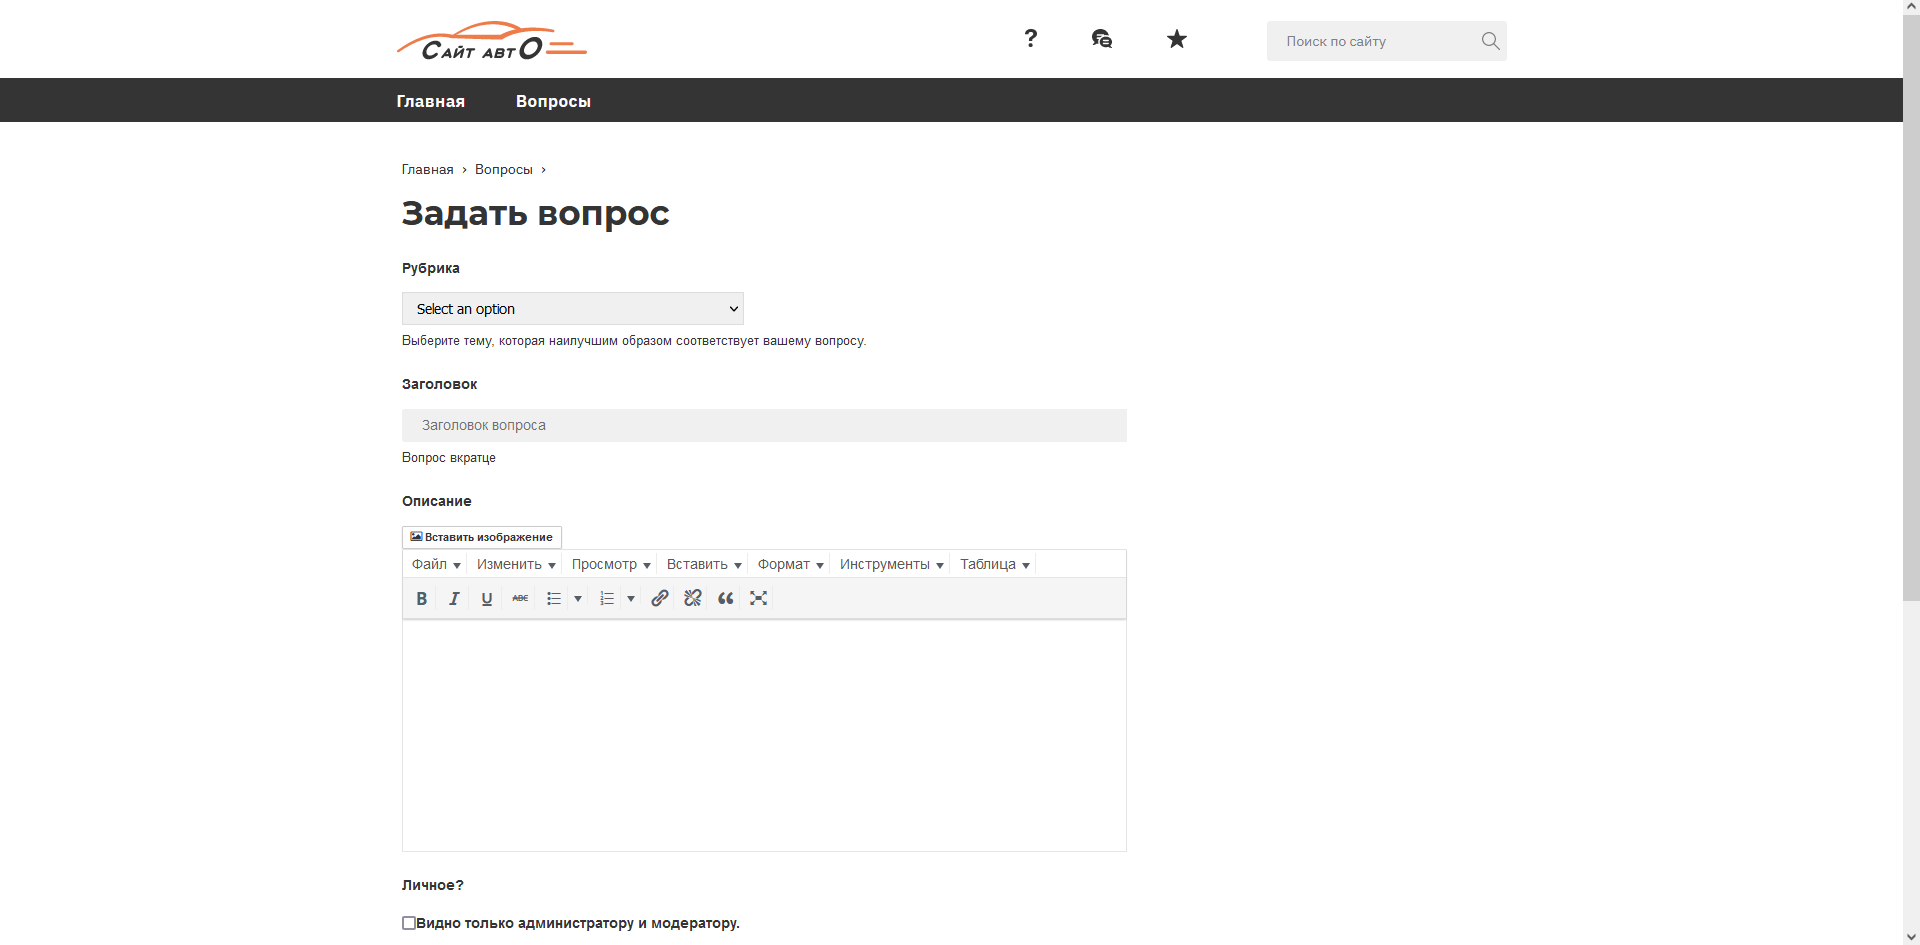This screenshot has height=945, width=1920.
Task: Click Главная breadcrumb link
Action: [428, 170]
